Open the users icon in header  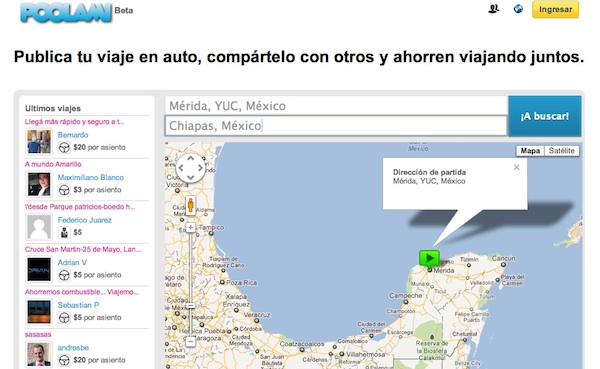(494, 8)
